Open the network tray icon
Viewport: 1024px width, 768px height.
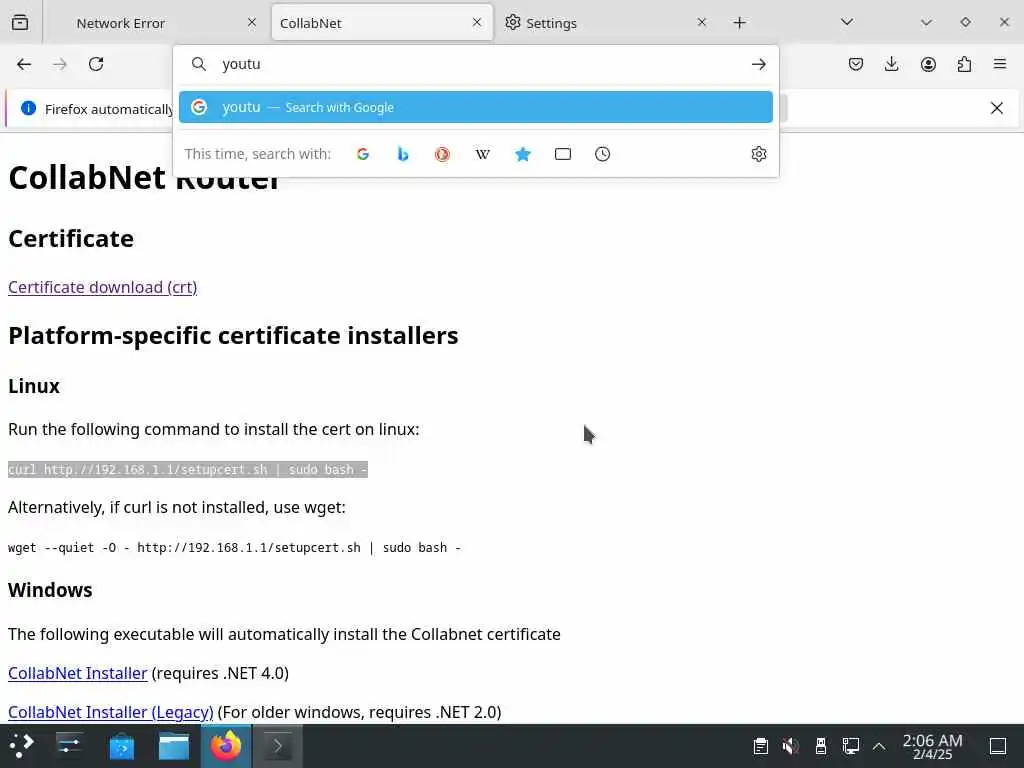[850, 746]
